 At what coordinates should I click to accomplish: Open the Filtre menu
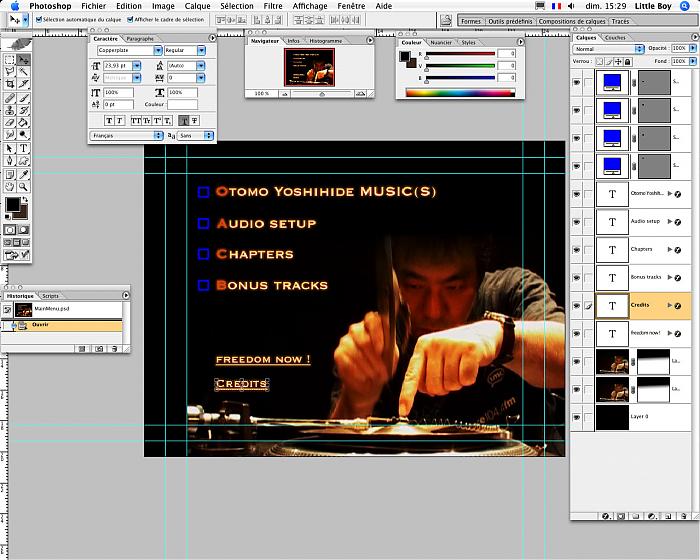(273, 6)
